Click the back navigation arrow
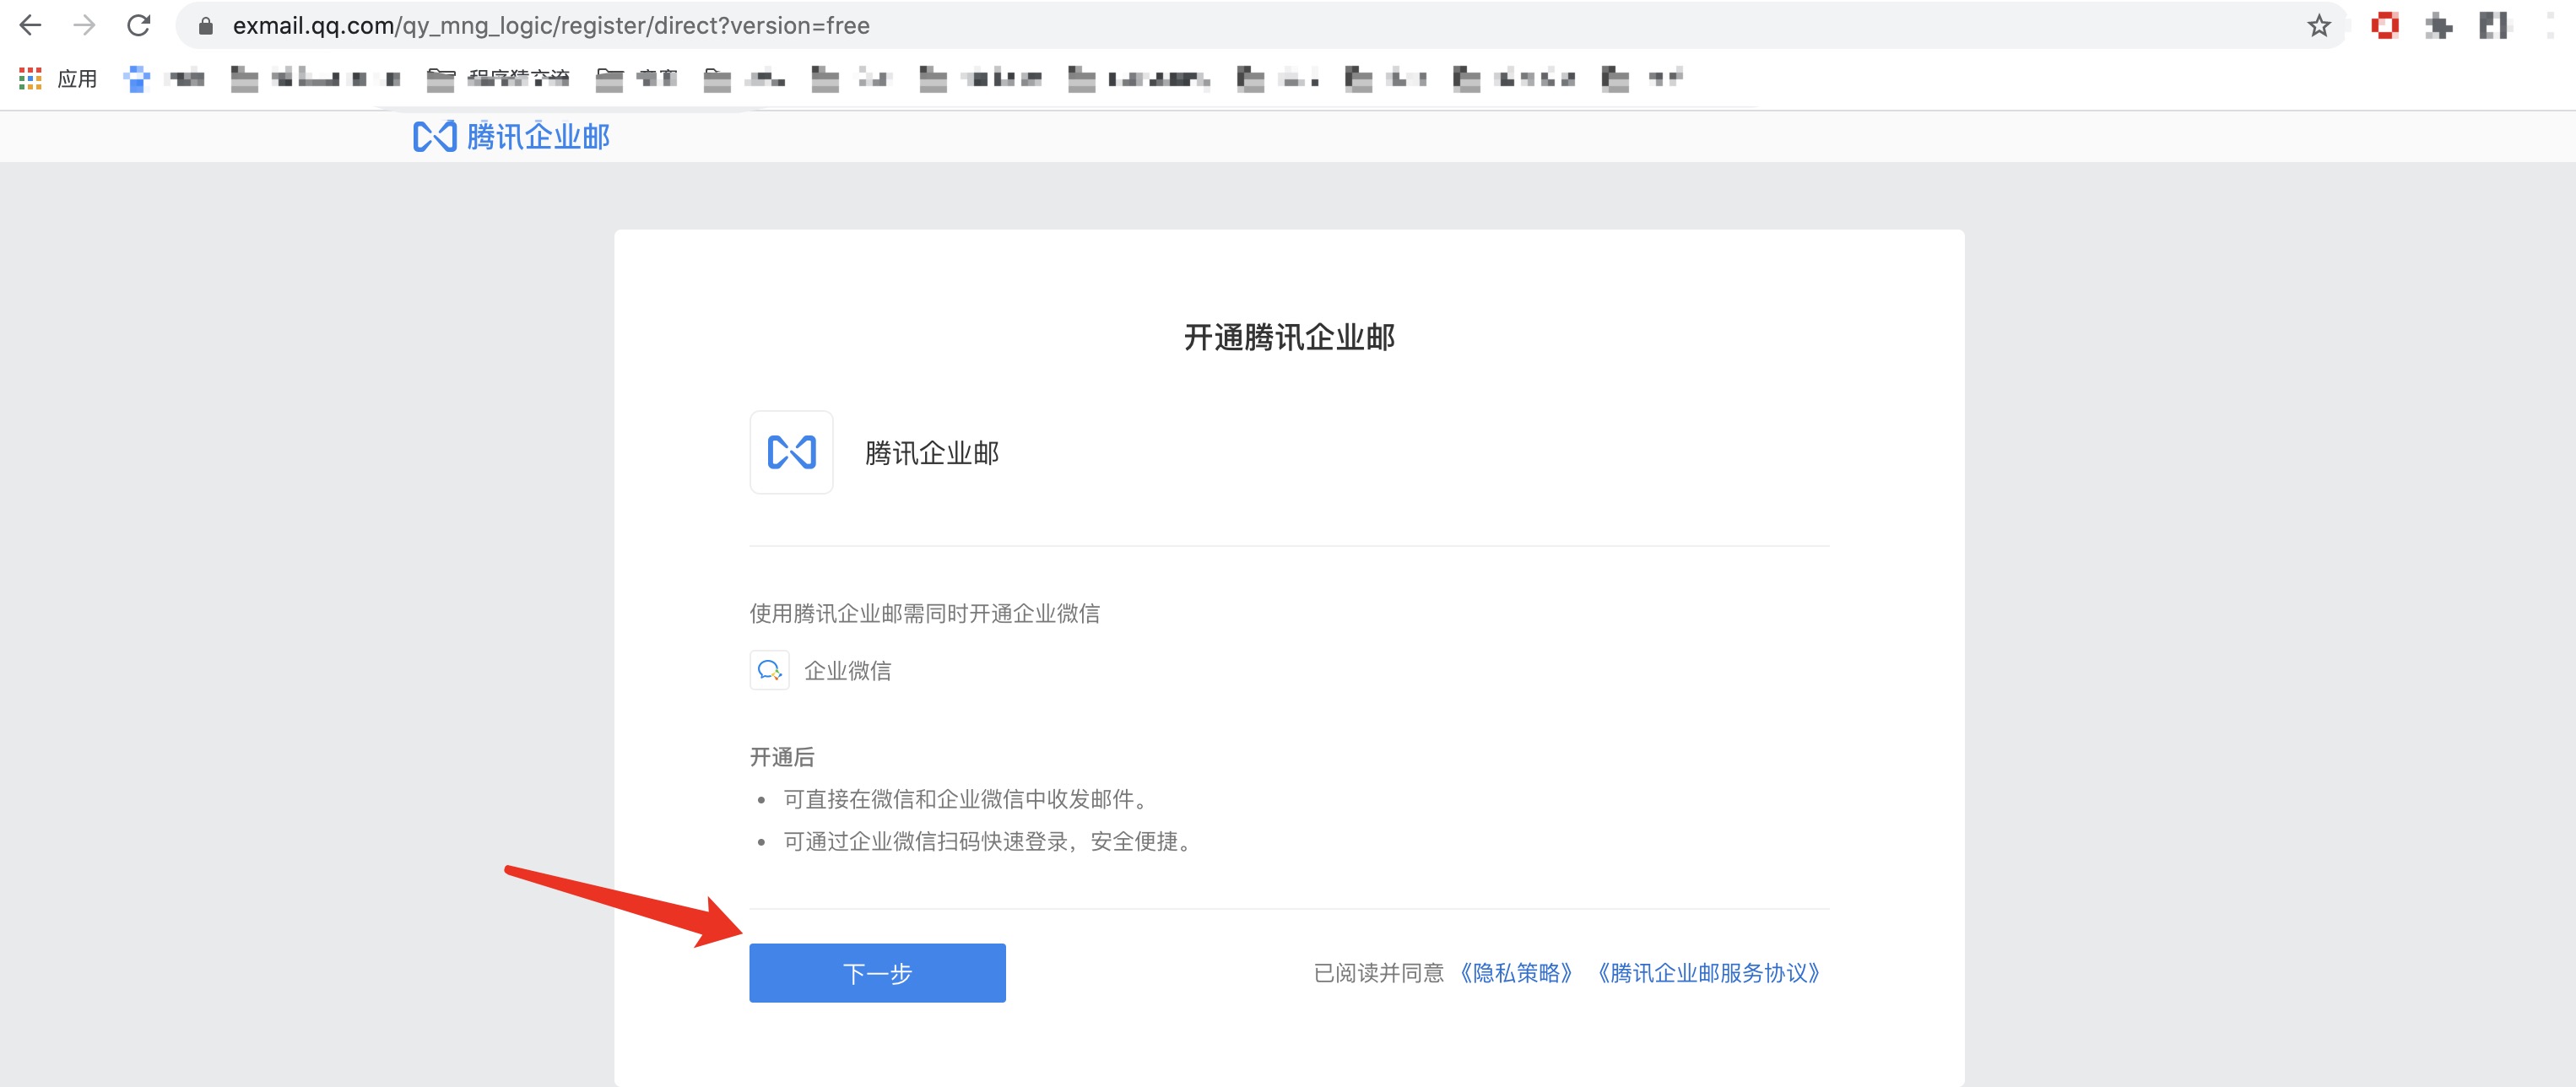The image size is (2576, 1087). [x=31, y=25]
